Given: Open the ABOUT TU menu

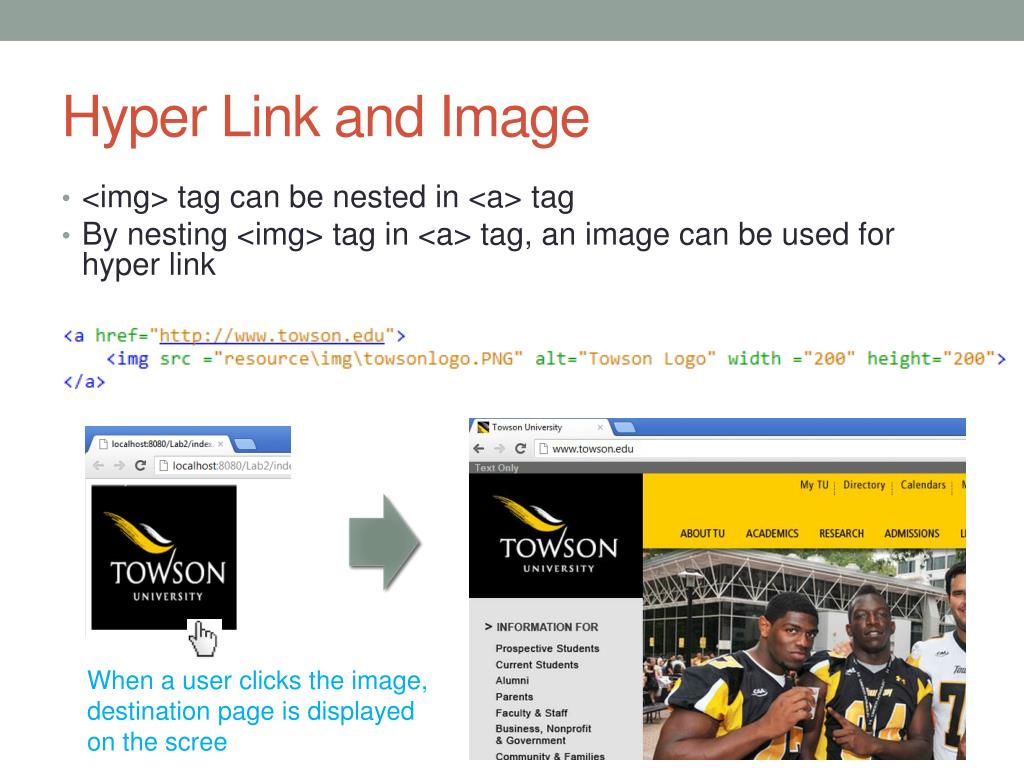Looking at the screenshot, I should [x=702, y=534].
